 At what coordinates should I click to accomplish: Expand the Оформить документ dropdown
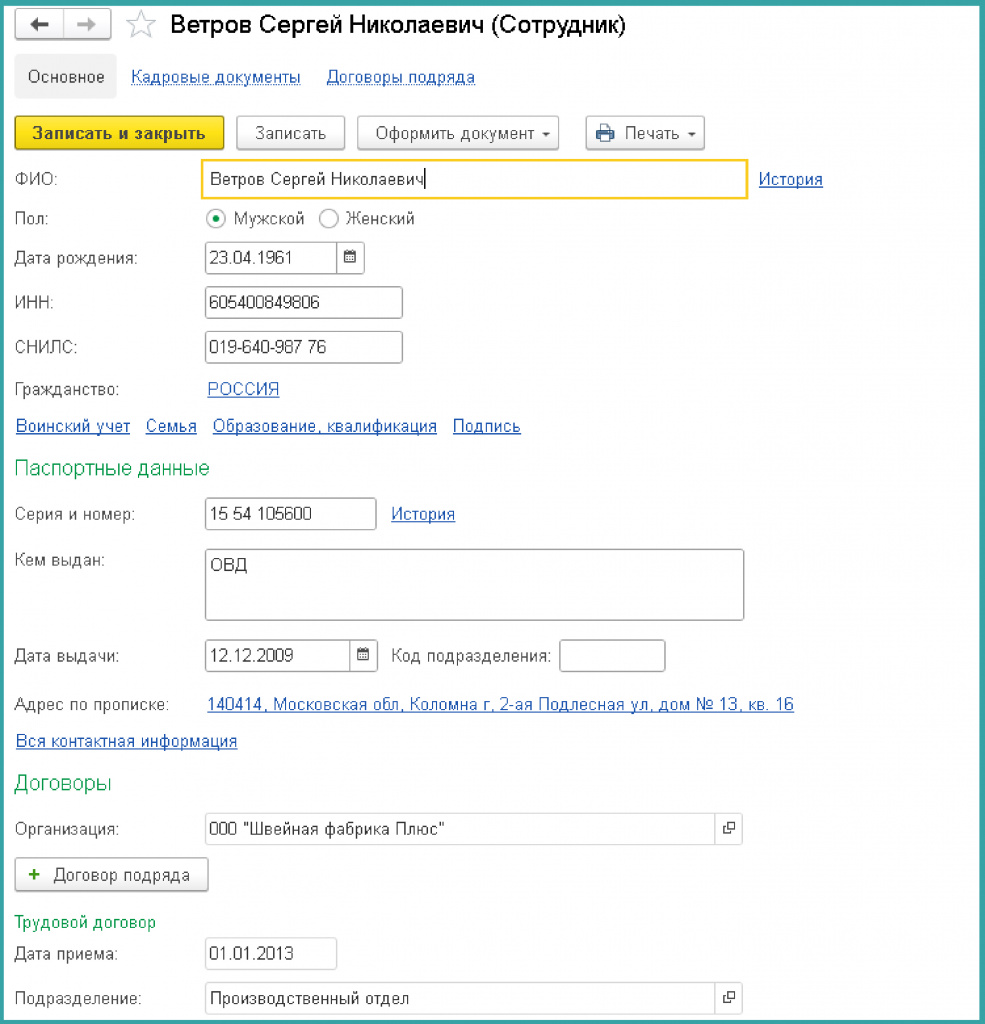458,133
